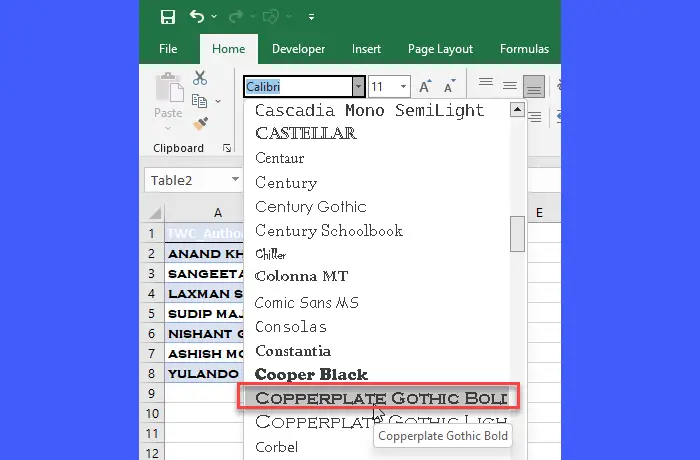700x460 pixels.
Task: Toggle the Bottom Align icon
Action: (534, 86)
